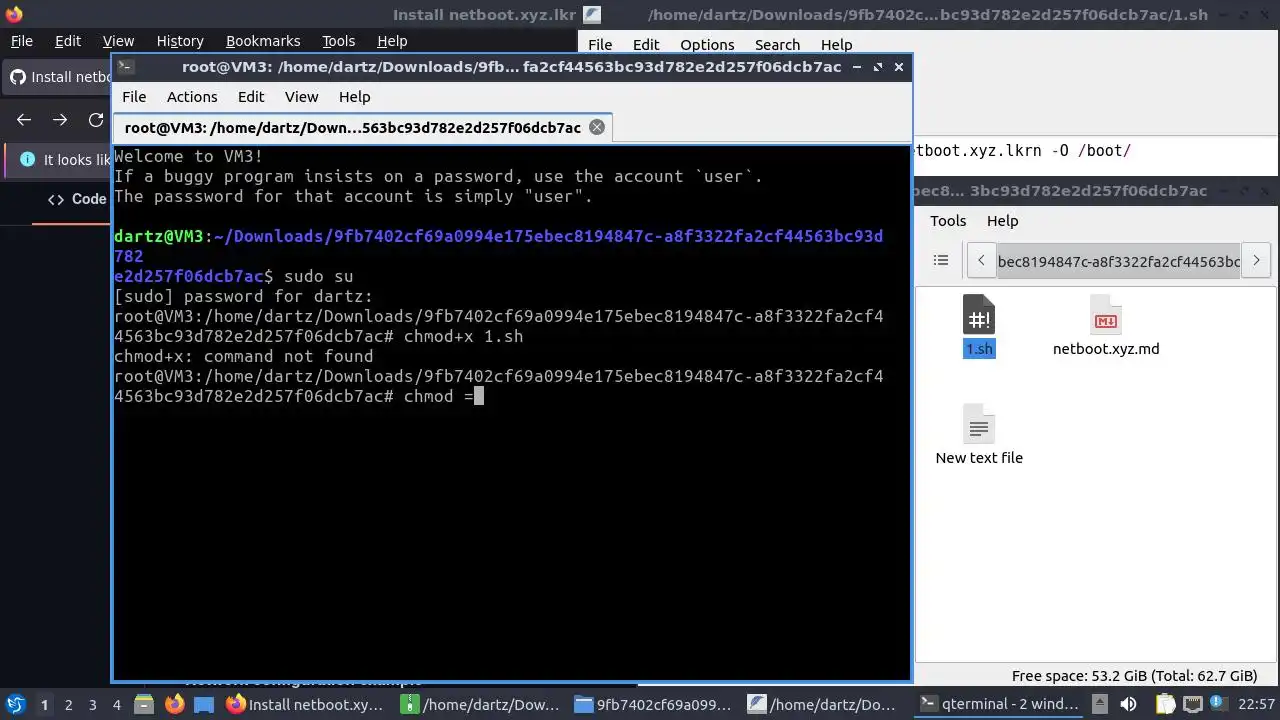This screenshot has height=720, width=1280.
Task: Click path button bec8194847c-a8f3322fa2cf44563bc
Action: (x=1119, y=261)
